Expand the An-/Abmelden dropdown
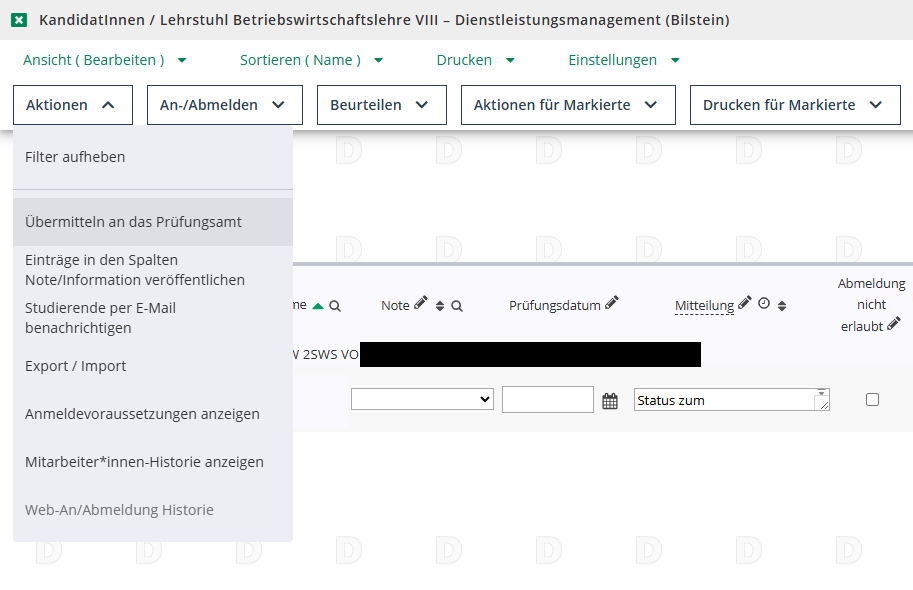The height and width of the screenshot is (590, 913). (224, 105)
